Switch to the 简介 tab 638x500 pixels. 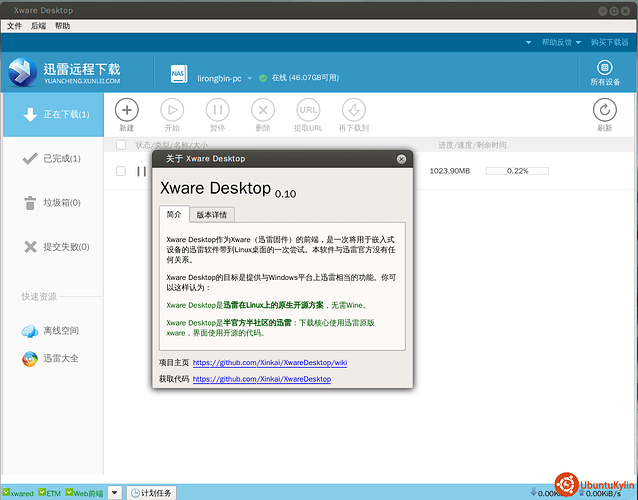click(x=174, y=214)
